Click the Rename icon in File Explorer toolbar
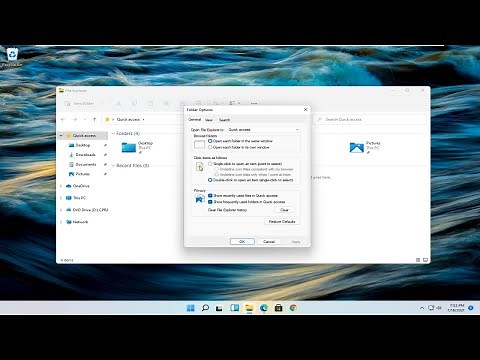This screenshot has width=480, height=360. tap(166, 104)
